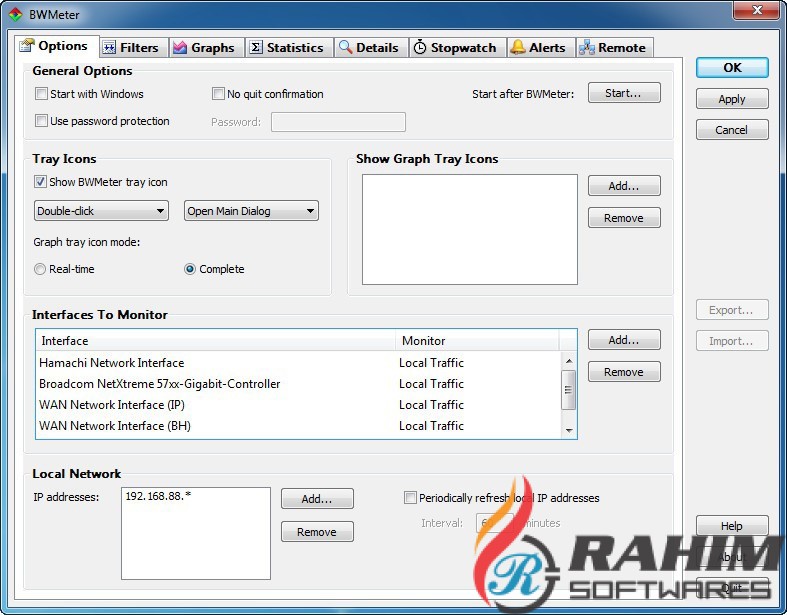Viewport: 787px width, 615px height.
Task: Click the OK button
Action: click(732, 68)
